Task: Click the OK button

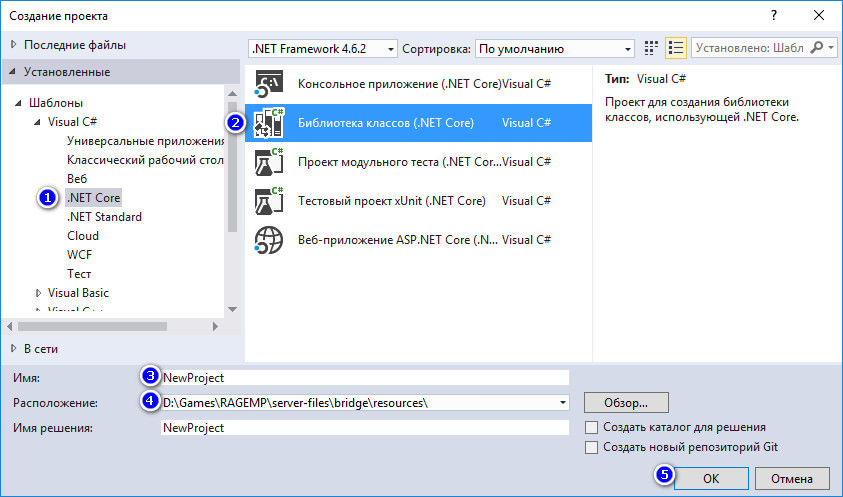Action: click(711, 478)
